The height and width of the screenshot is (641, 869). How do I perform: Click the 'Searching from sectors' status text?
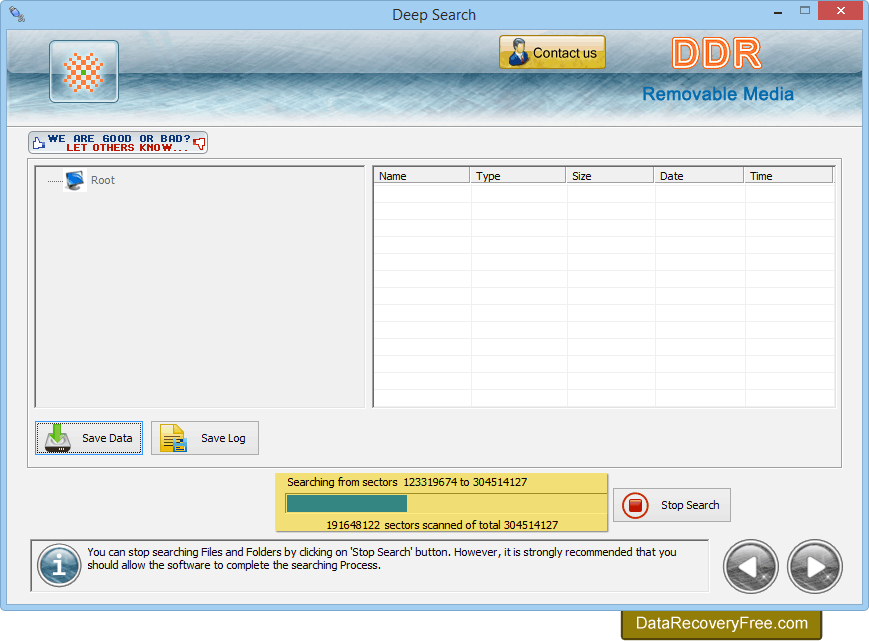pos(407,482)
